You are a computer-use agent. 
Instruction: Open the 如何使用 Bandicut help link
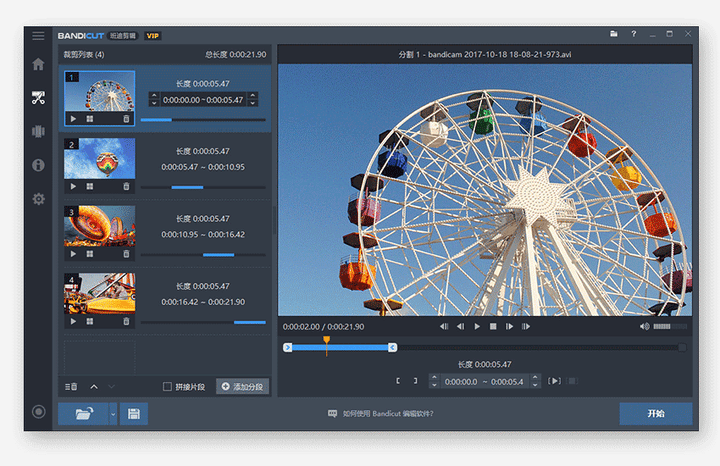pyautogui.click(x=381, y=414)
